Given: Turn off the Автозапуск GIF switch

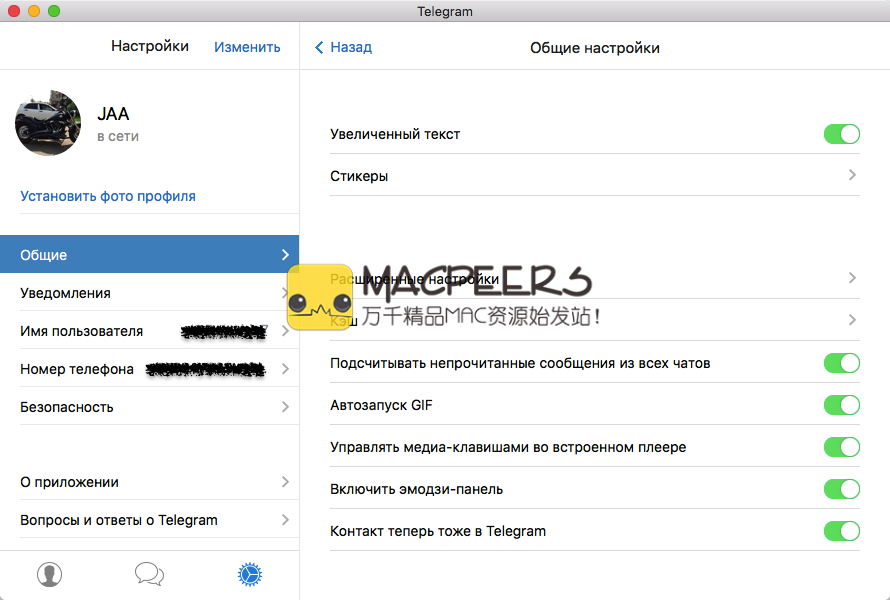Looking at the screenshot, I should coord(842,405).
